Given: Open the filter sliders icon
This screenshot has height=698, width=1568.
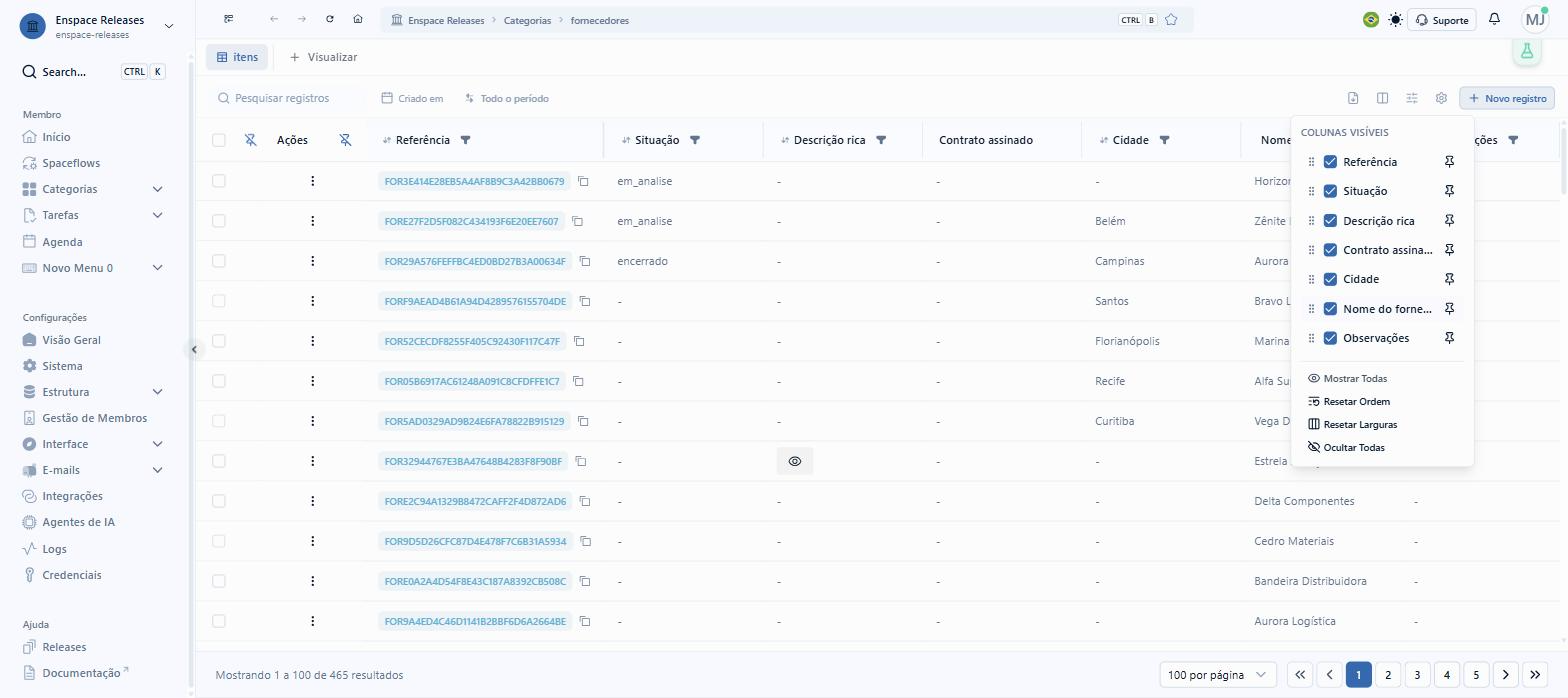Looking at the screenshot, I should point(1412,98).
